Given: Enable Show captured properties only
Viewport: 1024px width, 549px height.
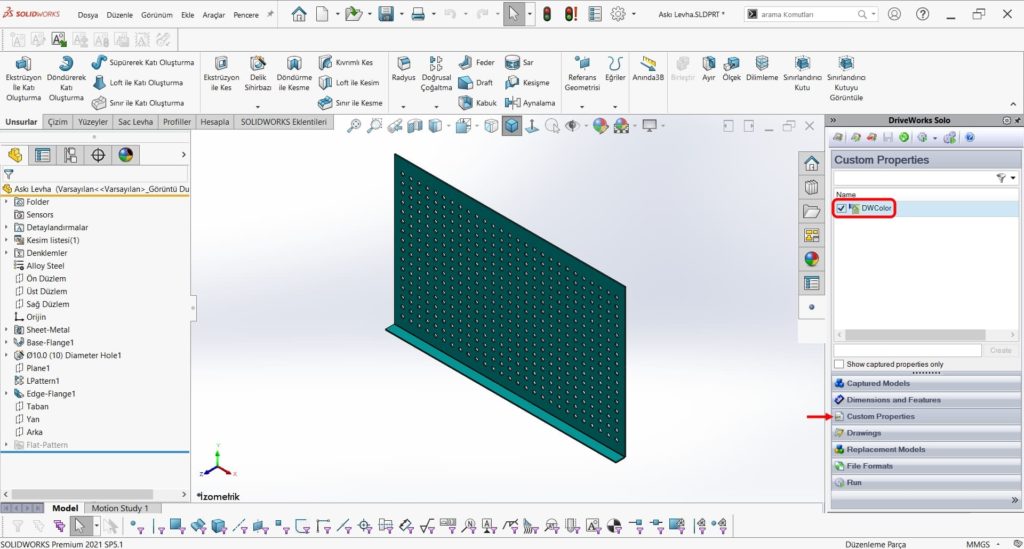Looking at the screenshot, I should [x=839, y=364].
